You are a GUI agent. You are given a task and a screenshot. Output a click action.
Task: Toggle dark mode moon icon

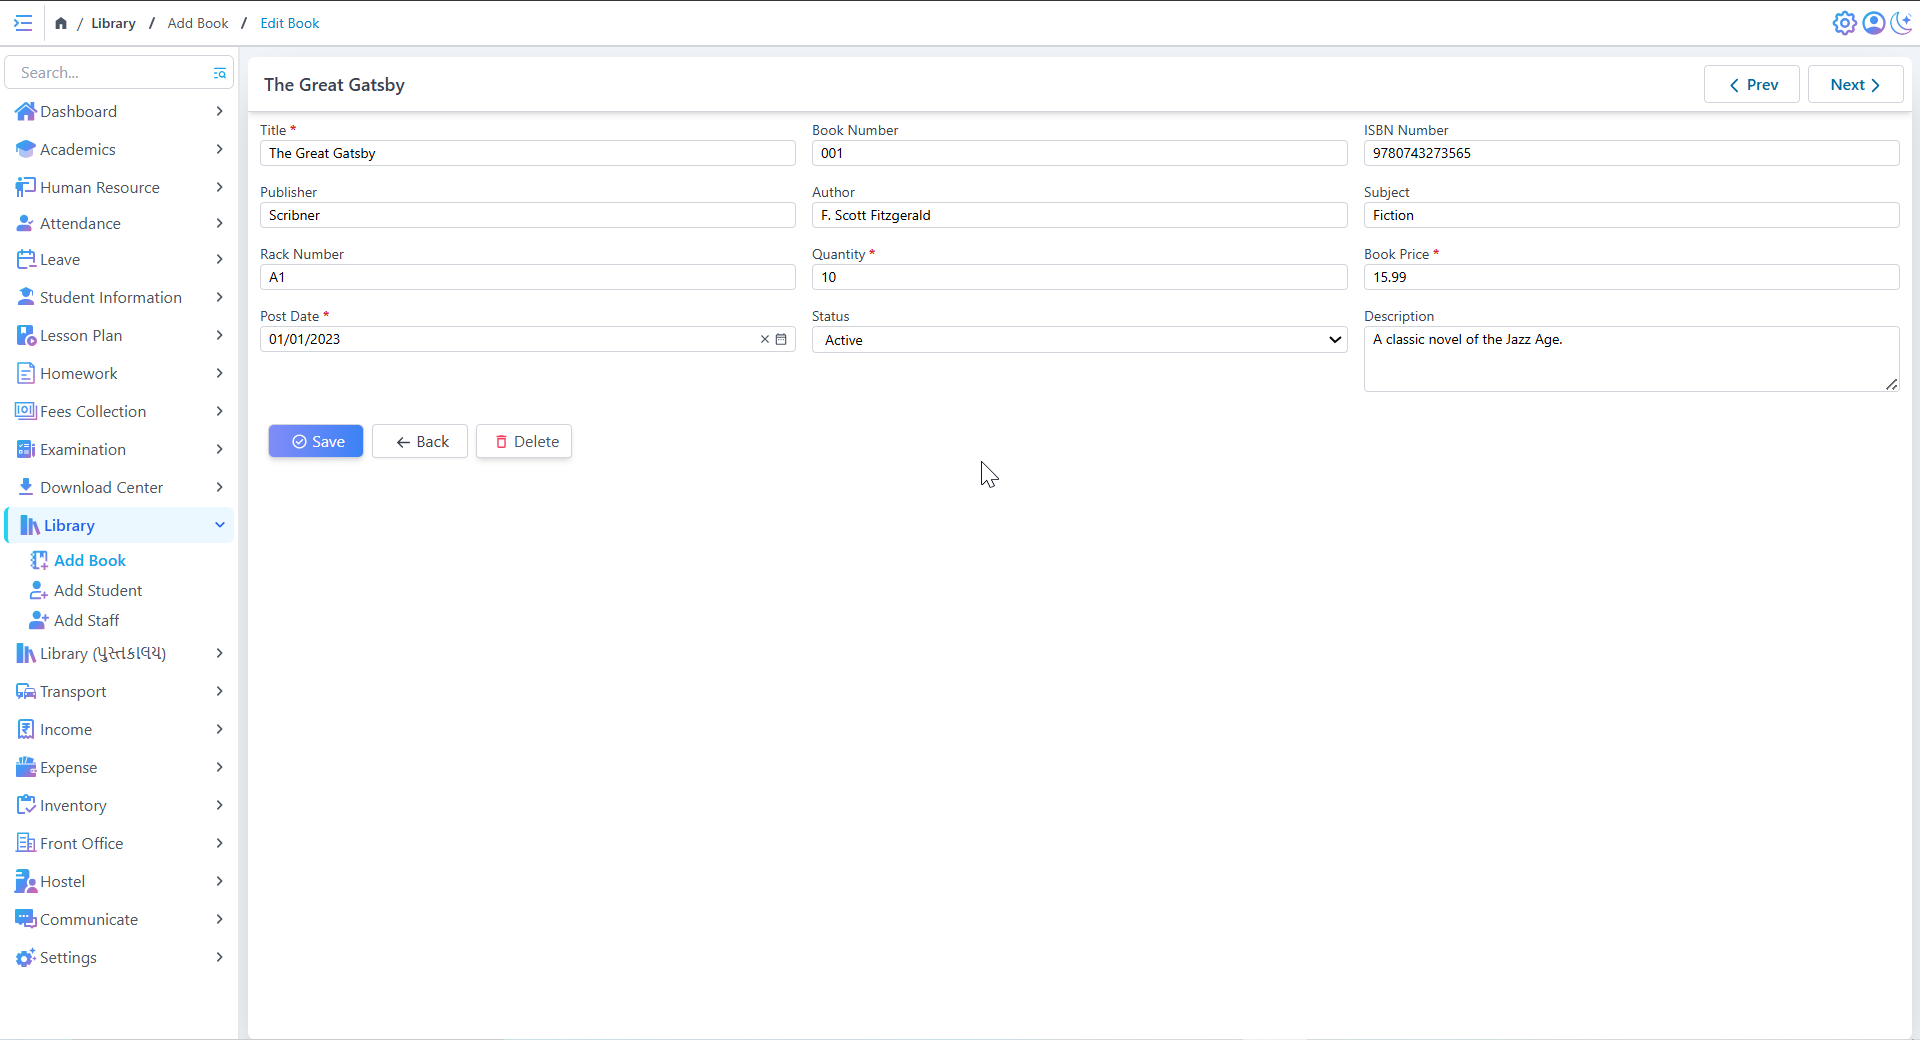(x=1901, y=23)
